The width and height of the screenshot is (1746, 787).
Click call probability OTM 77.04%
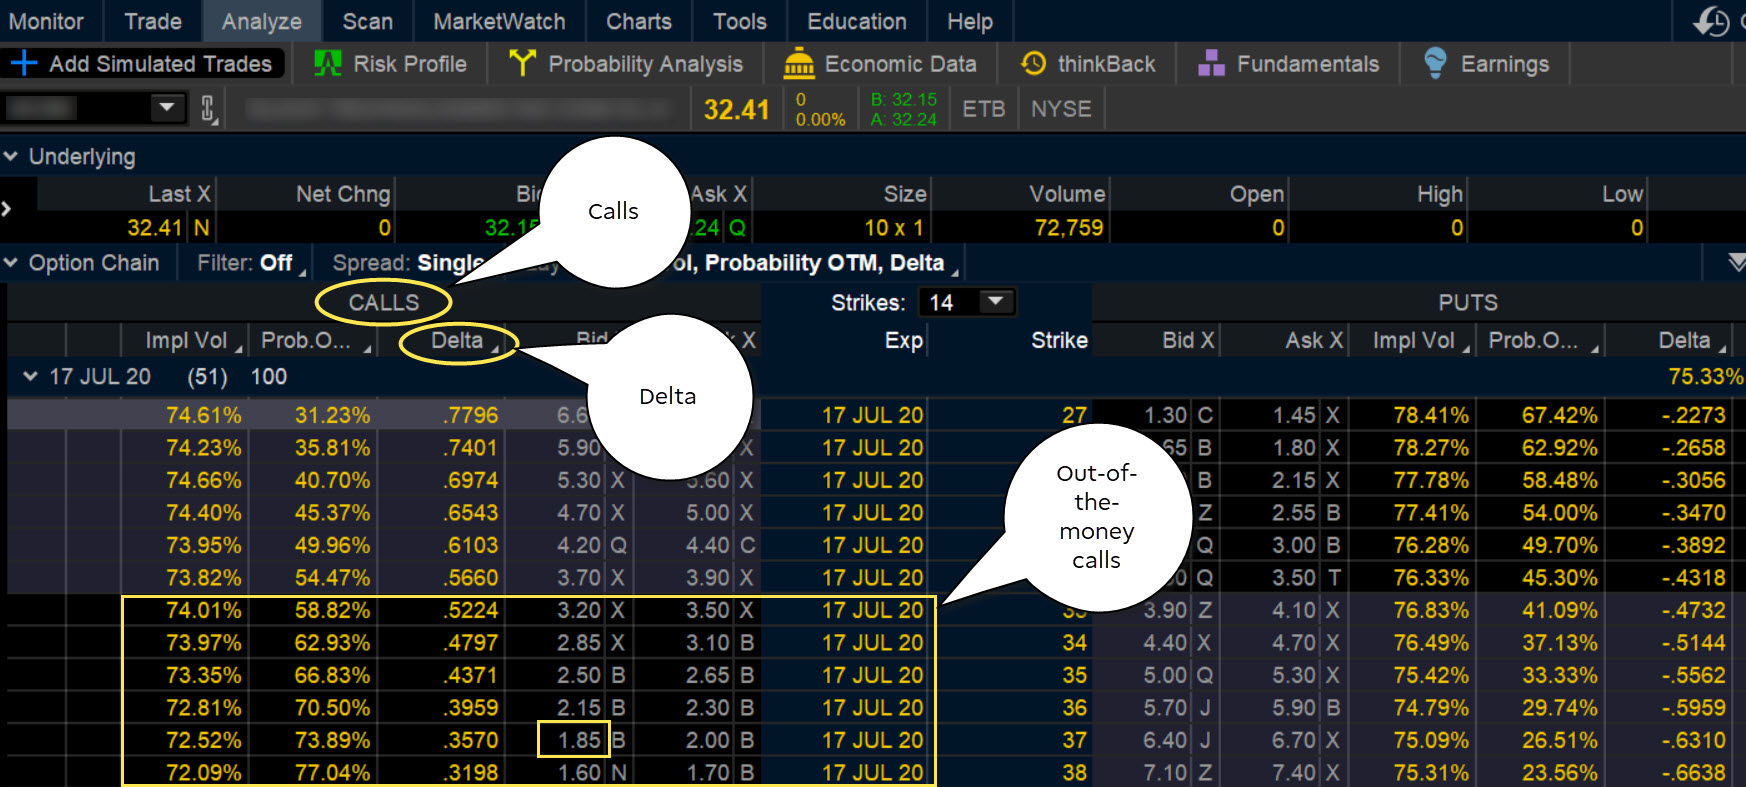(332, 772)
